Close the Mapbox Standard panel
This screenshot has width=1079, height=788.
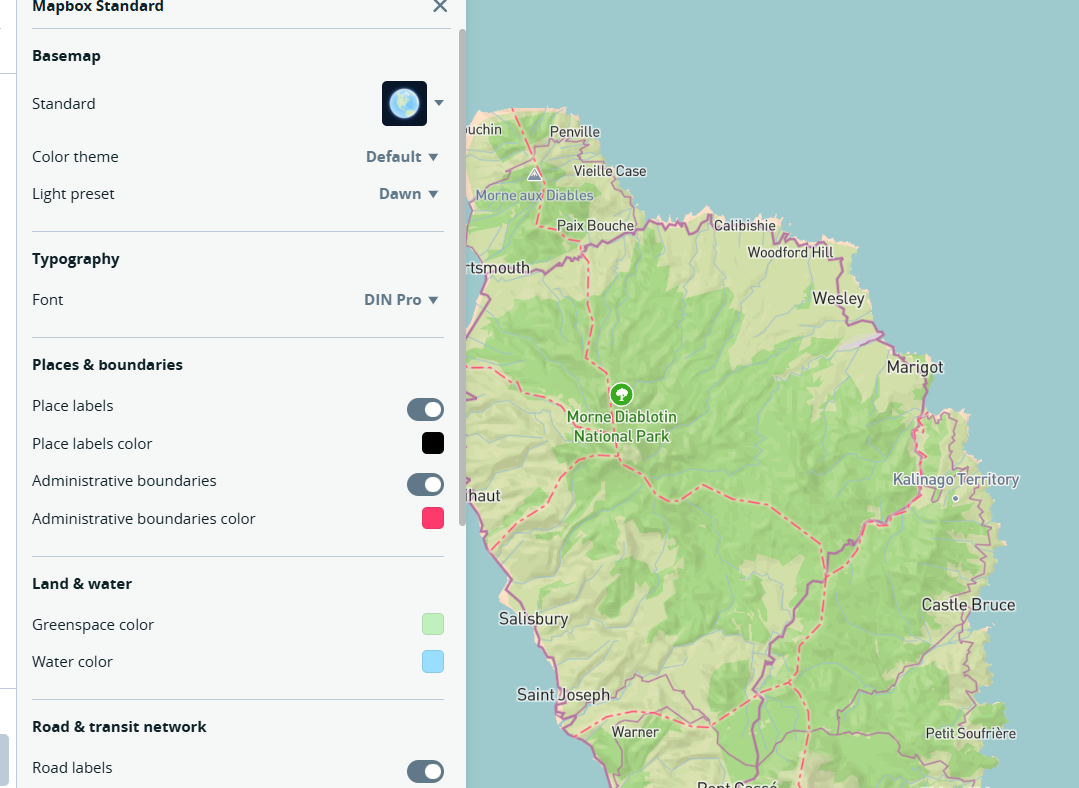point(439,7)
